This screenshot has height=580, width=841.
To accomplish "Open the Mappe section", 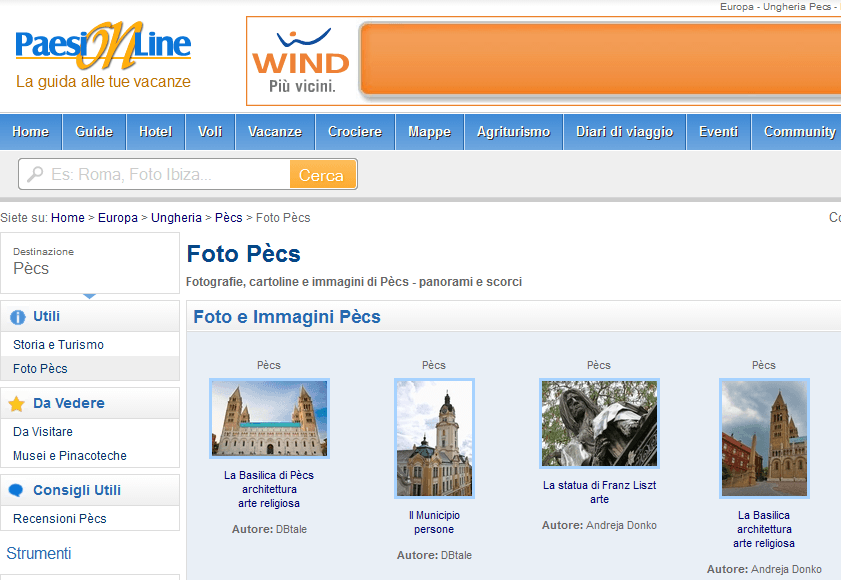I will tap(429, 131).
